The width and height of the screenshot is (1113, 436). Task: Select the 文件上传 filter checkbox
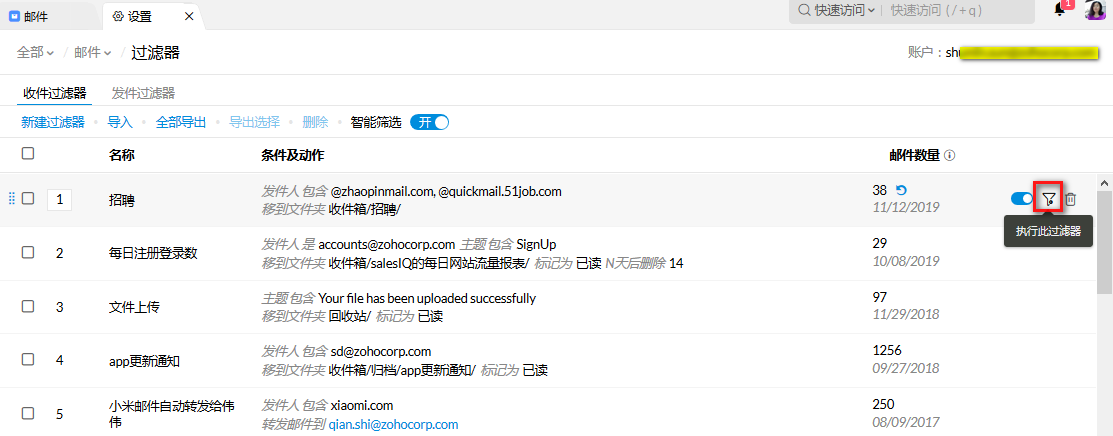28,306
